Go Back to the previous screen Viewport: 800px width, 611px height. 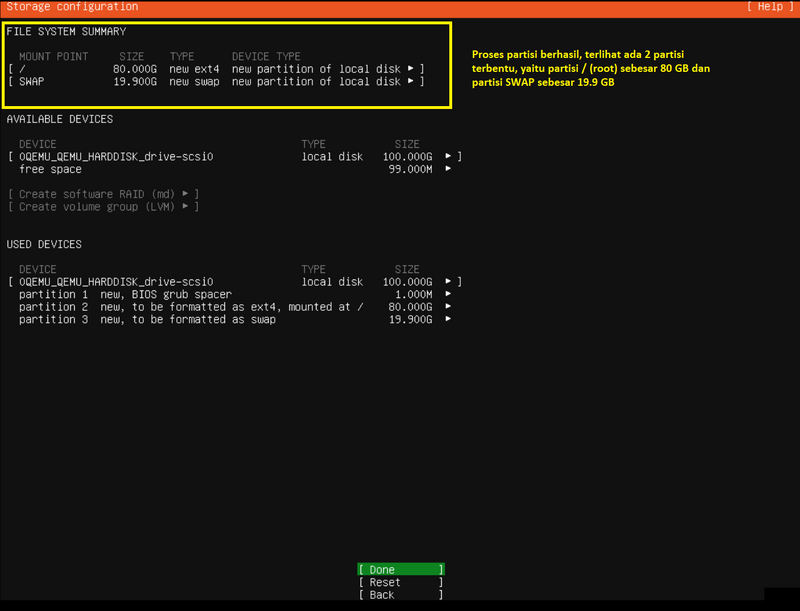coord(400,595)
